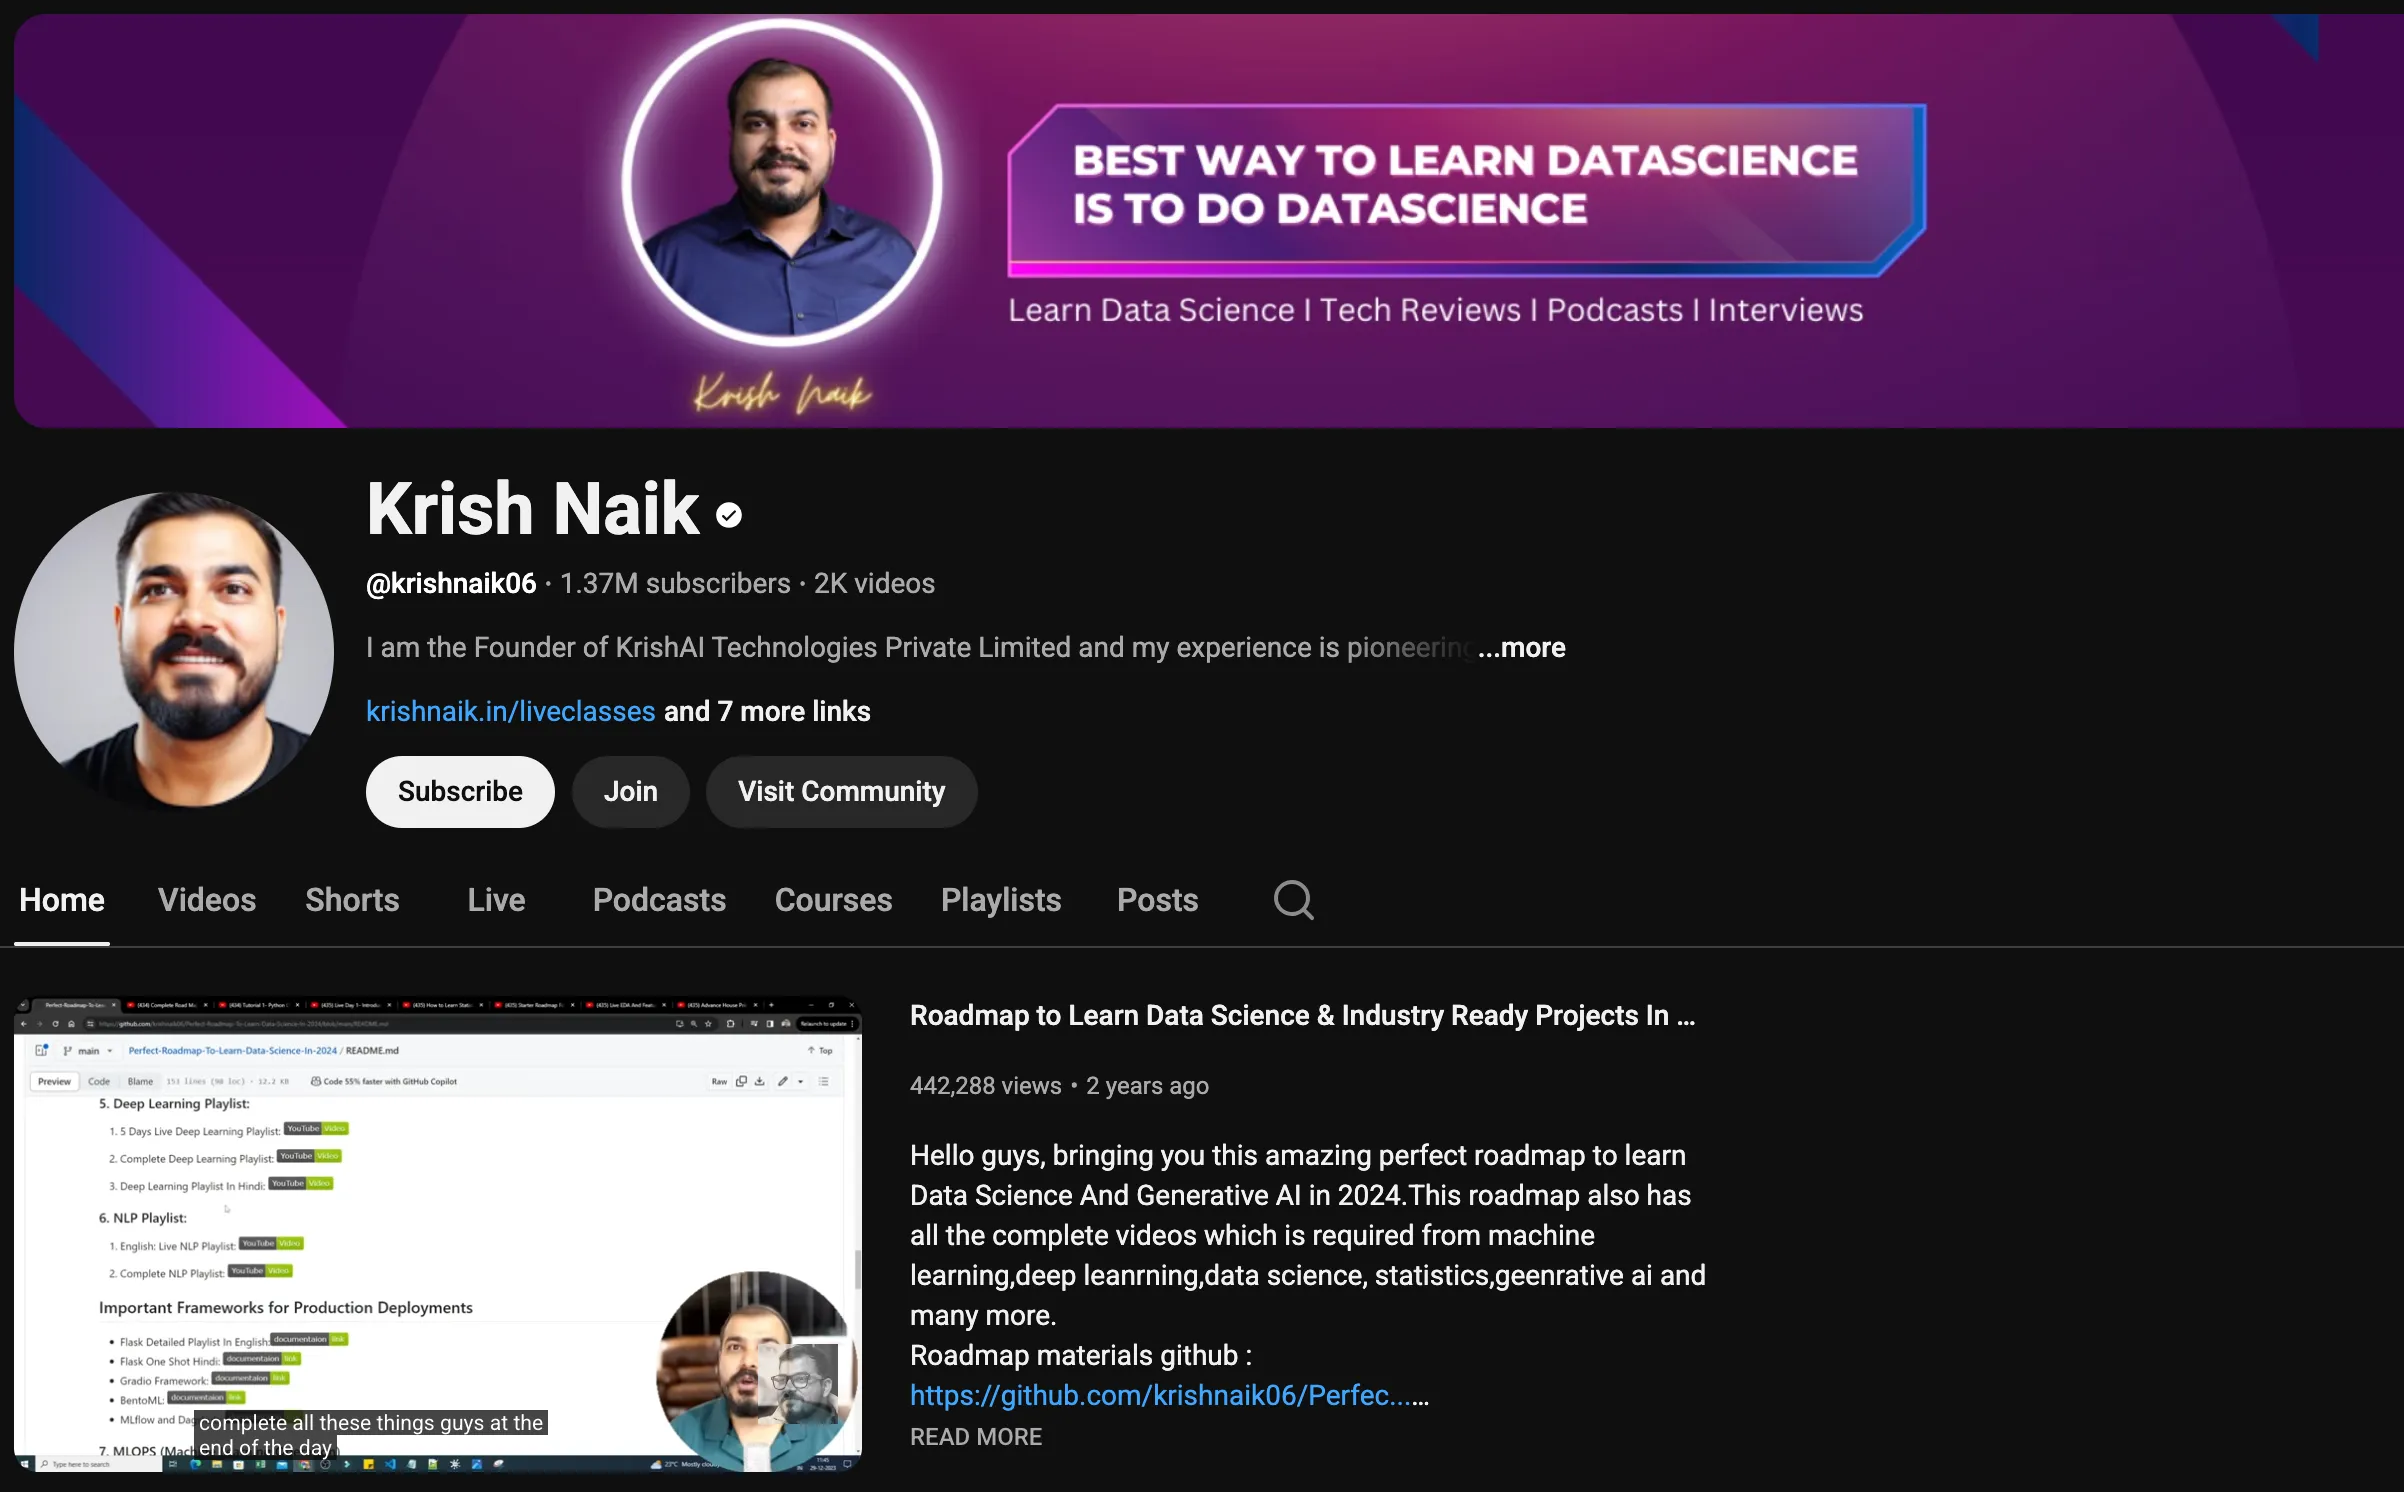Expand 'and 7 more links'

click(766, 711)
